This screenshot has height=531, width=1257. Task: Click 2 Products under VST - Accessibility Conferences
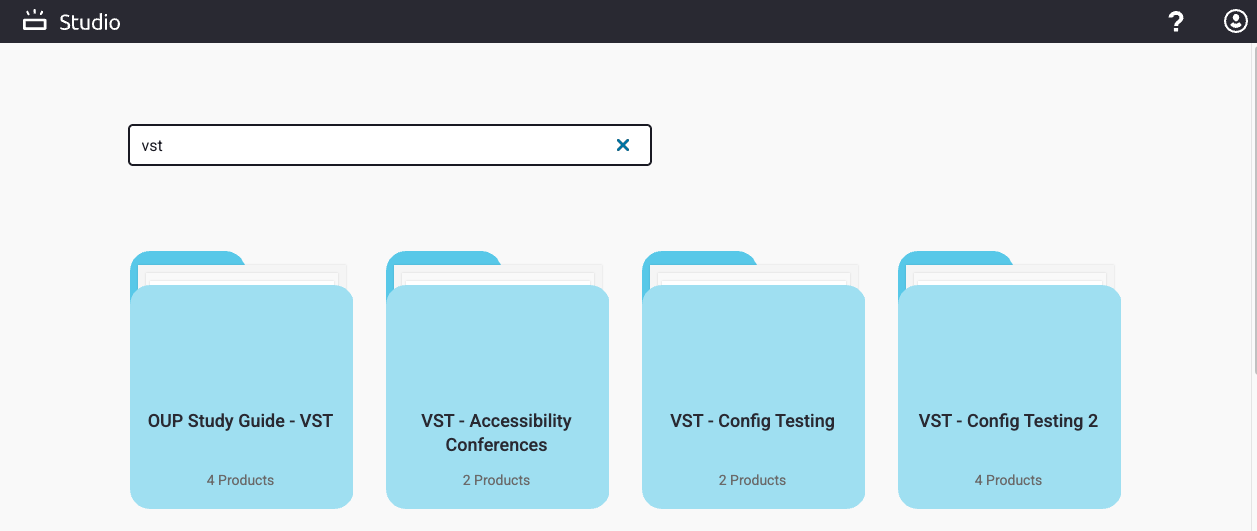click(x=496, y=480)
